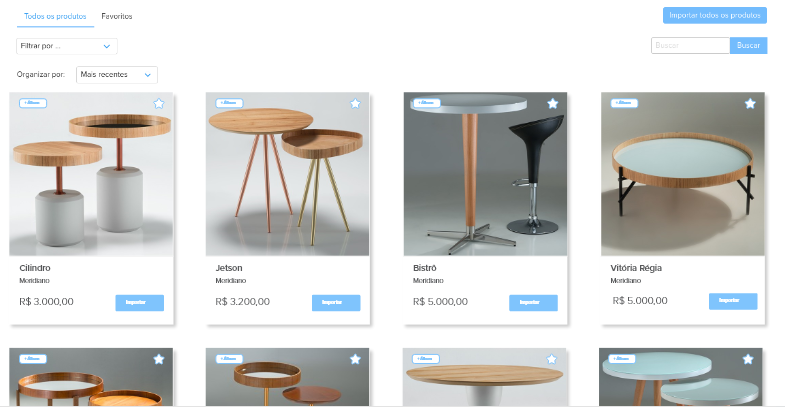Click 'Importar todos os produtos' button
This screenshot has height=407, width=785.
click(715, 16)
